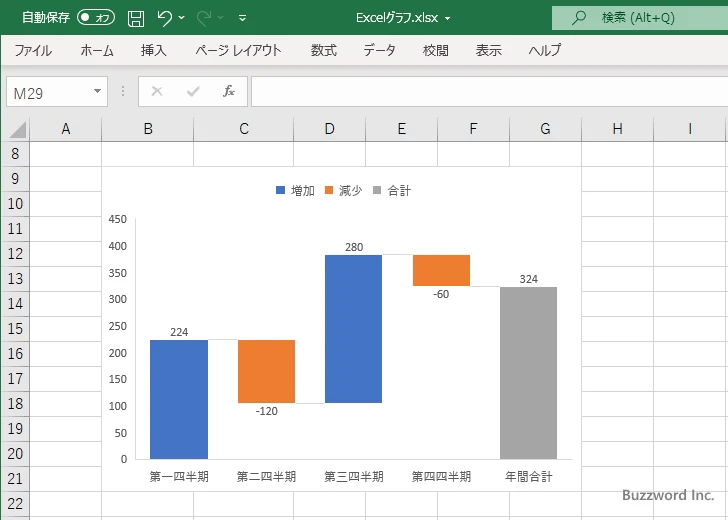Switch to the ホーム ribbon tab

coord(97,50)
